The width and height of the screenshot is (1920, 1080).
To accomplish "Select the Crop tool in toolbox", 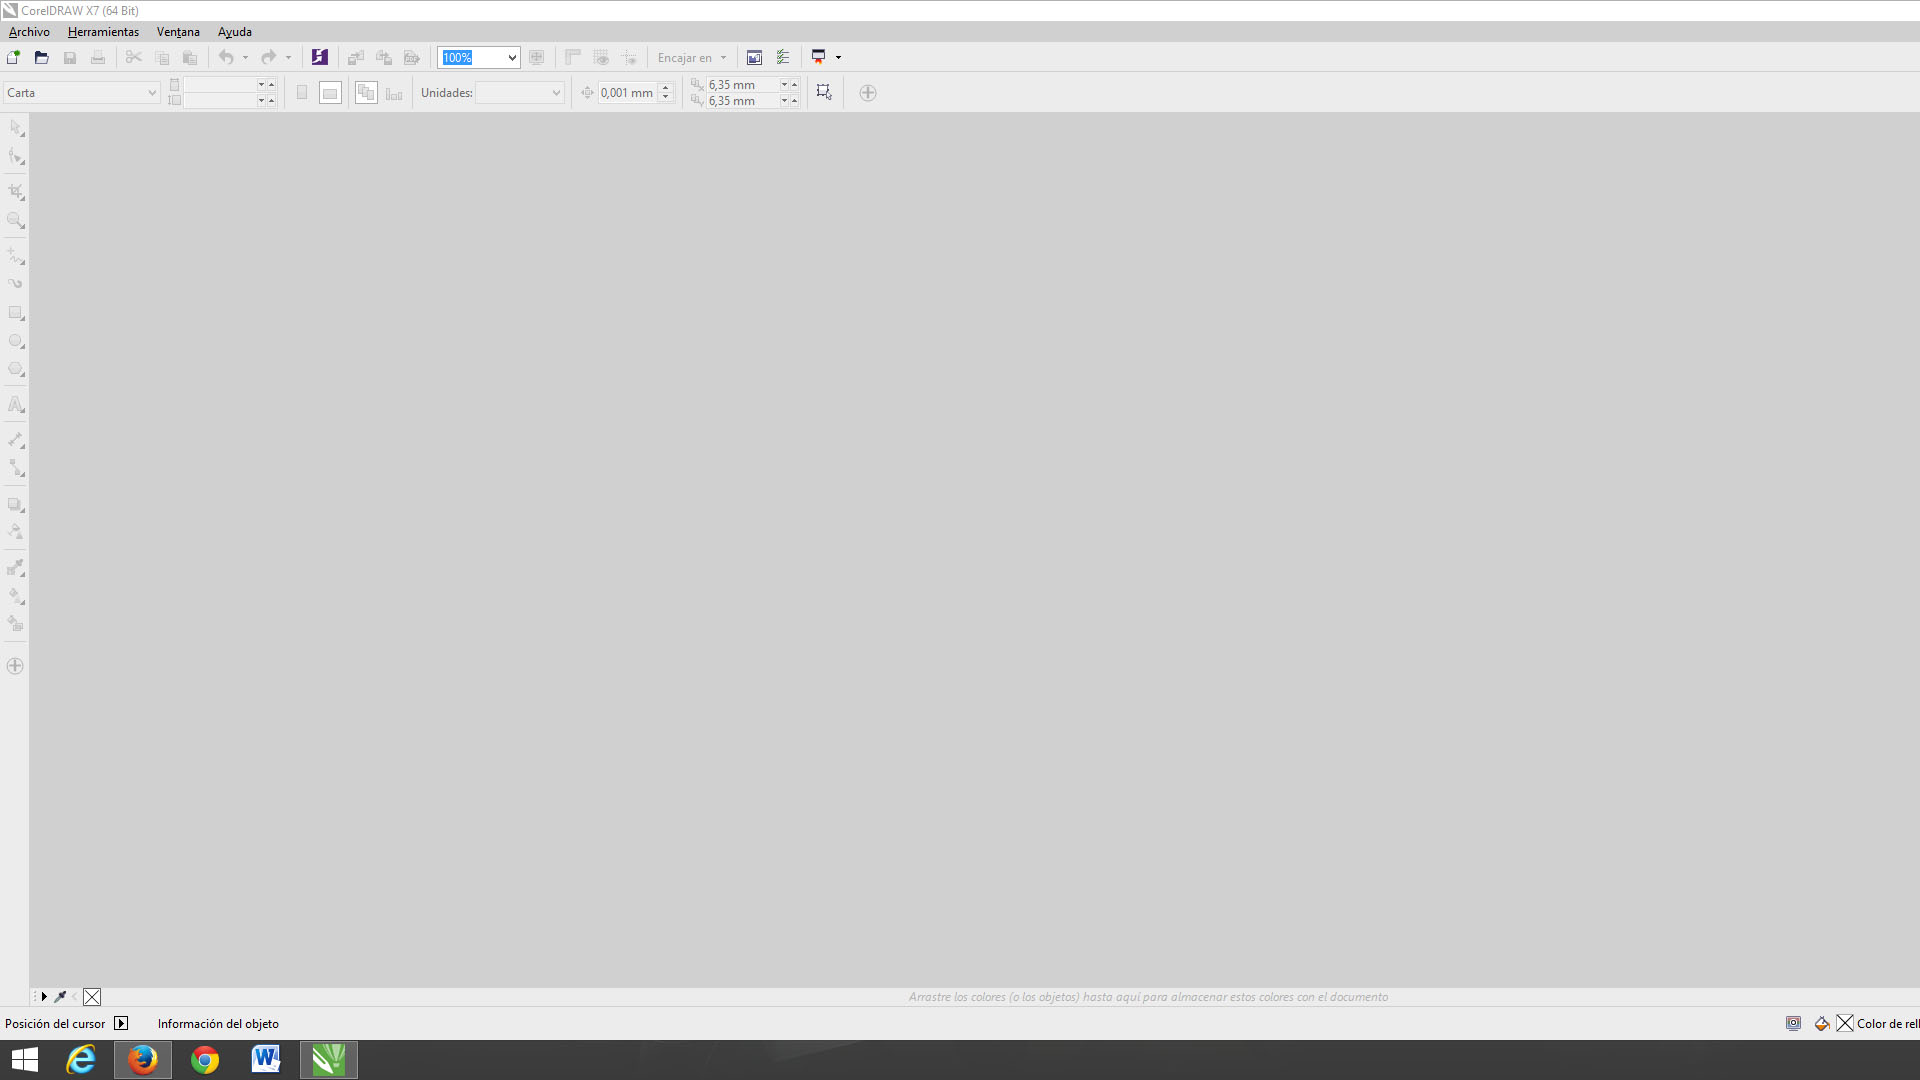I will (16, 192).
